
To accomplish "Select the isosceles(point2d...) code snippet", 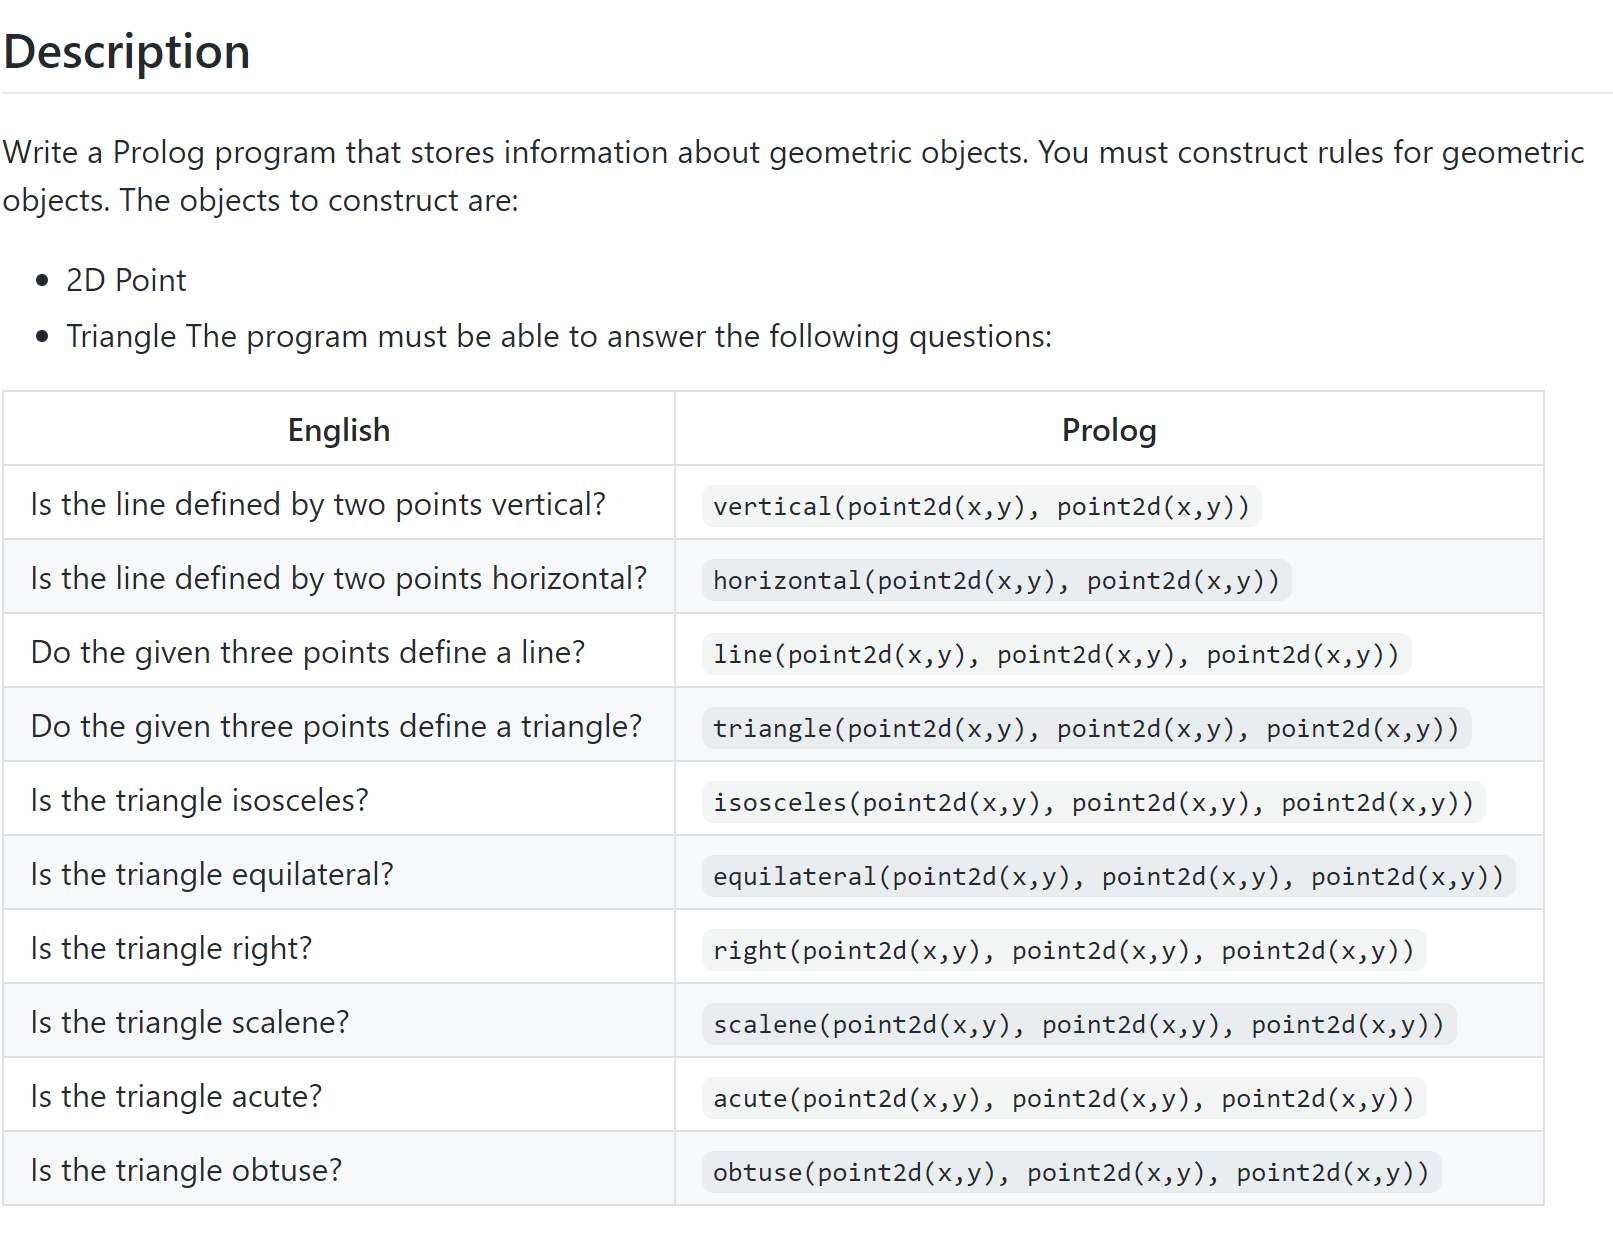I will pos(1092,803).
